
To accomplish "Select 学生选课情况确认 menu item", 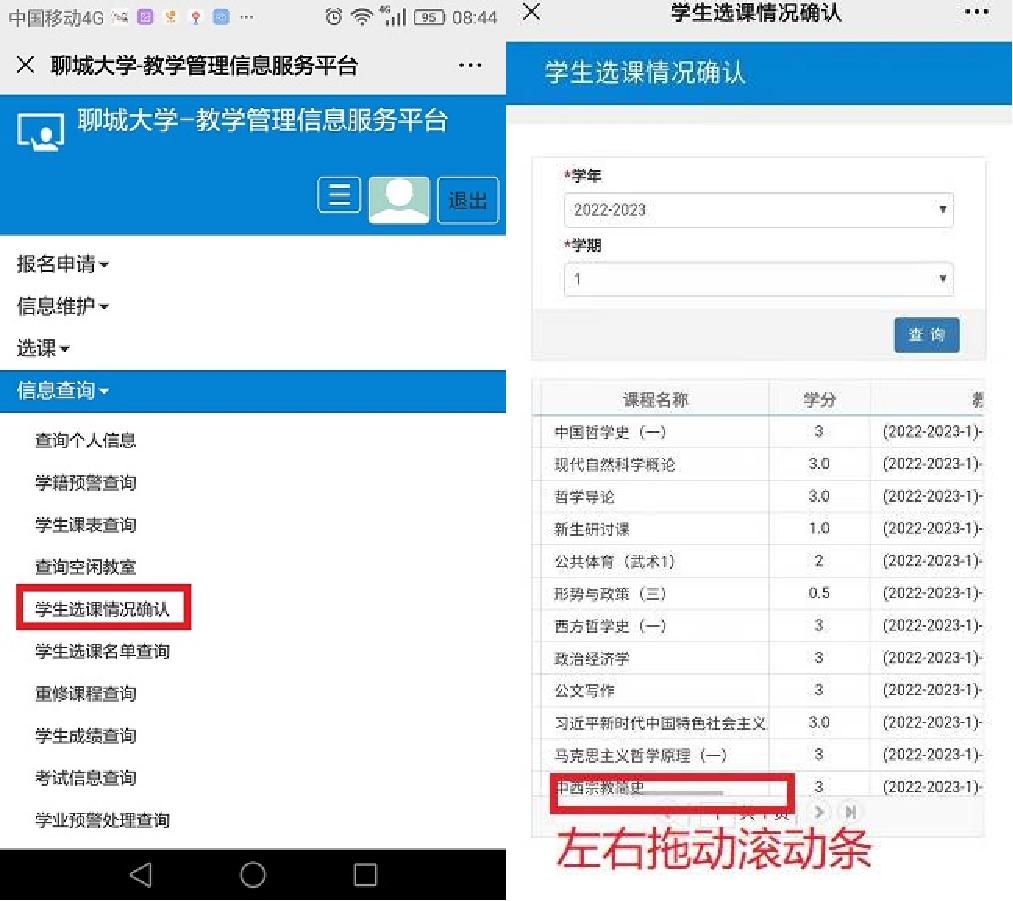I will (102, 609).
